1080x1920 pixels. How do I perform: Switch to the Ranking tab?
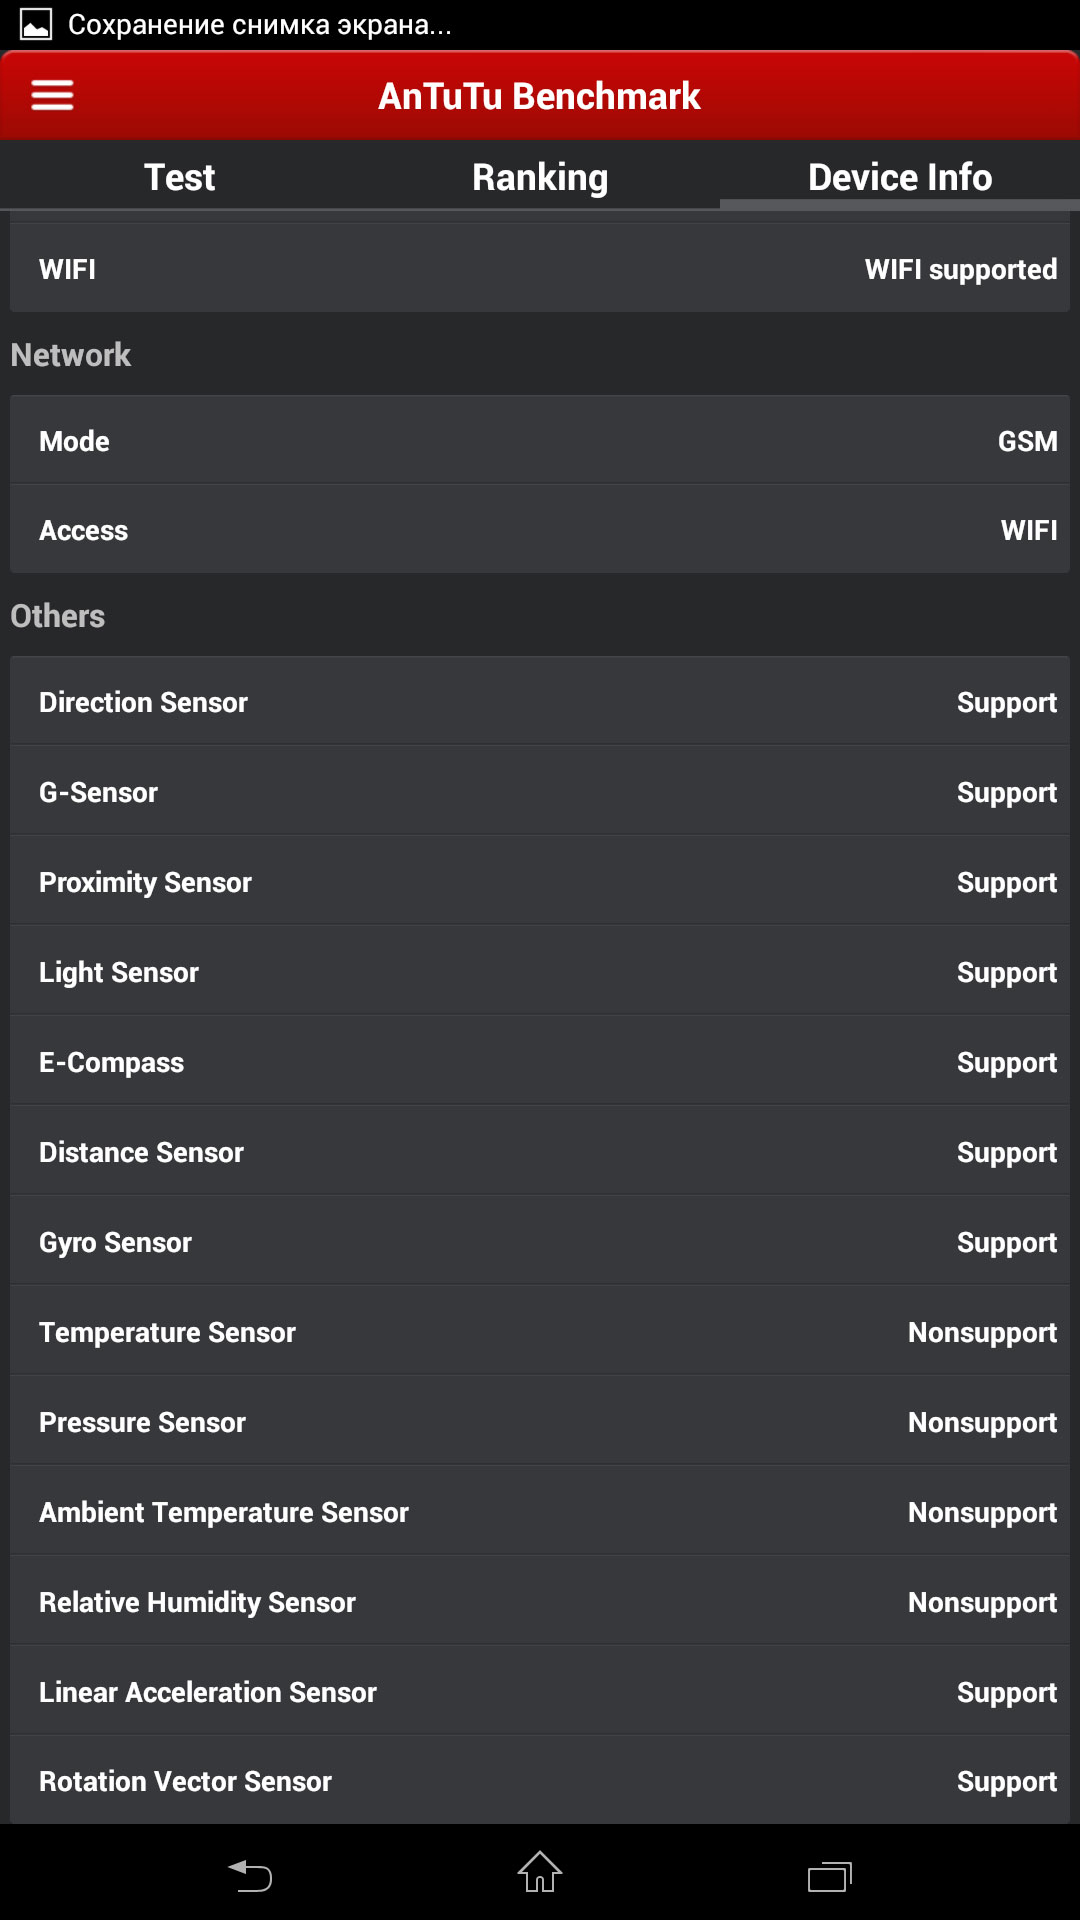pyautogui.click(x=540, y=177)
